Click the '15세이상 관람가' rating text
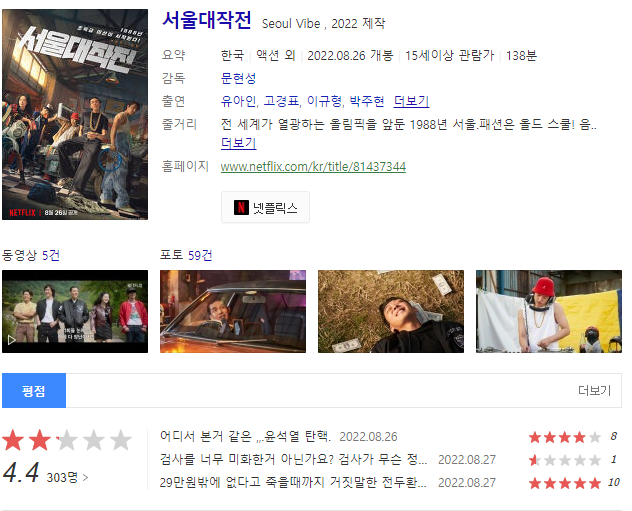Viewport: 632px width, 511px height. coord(449,55)
